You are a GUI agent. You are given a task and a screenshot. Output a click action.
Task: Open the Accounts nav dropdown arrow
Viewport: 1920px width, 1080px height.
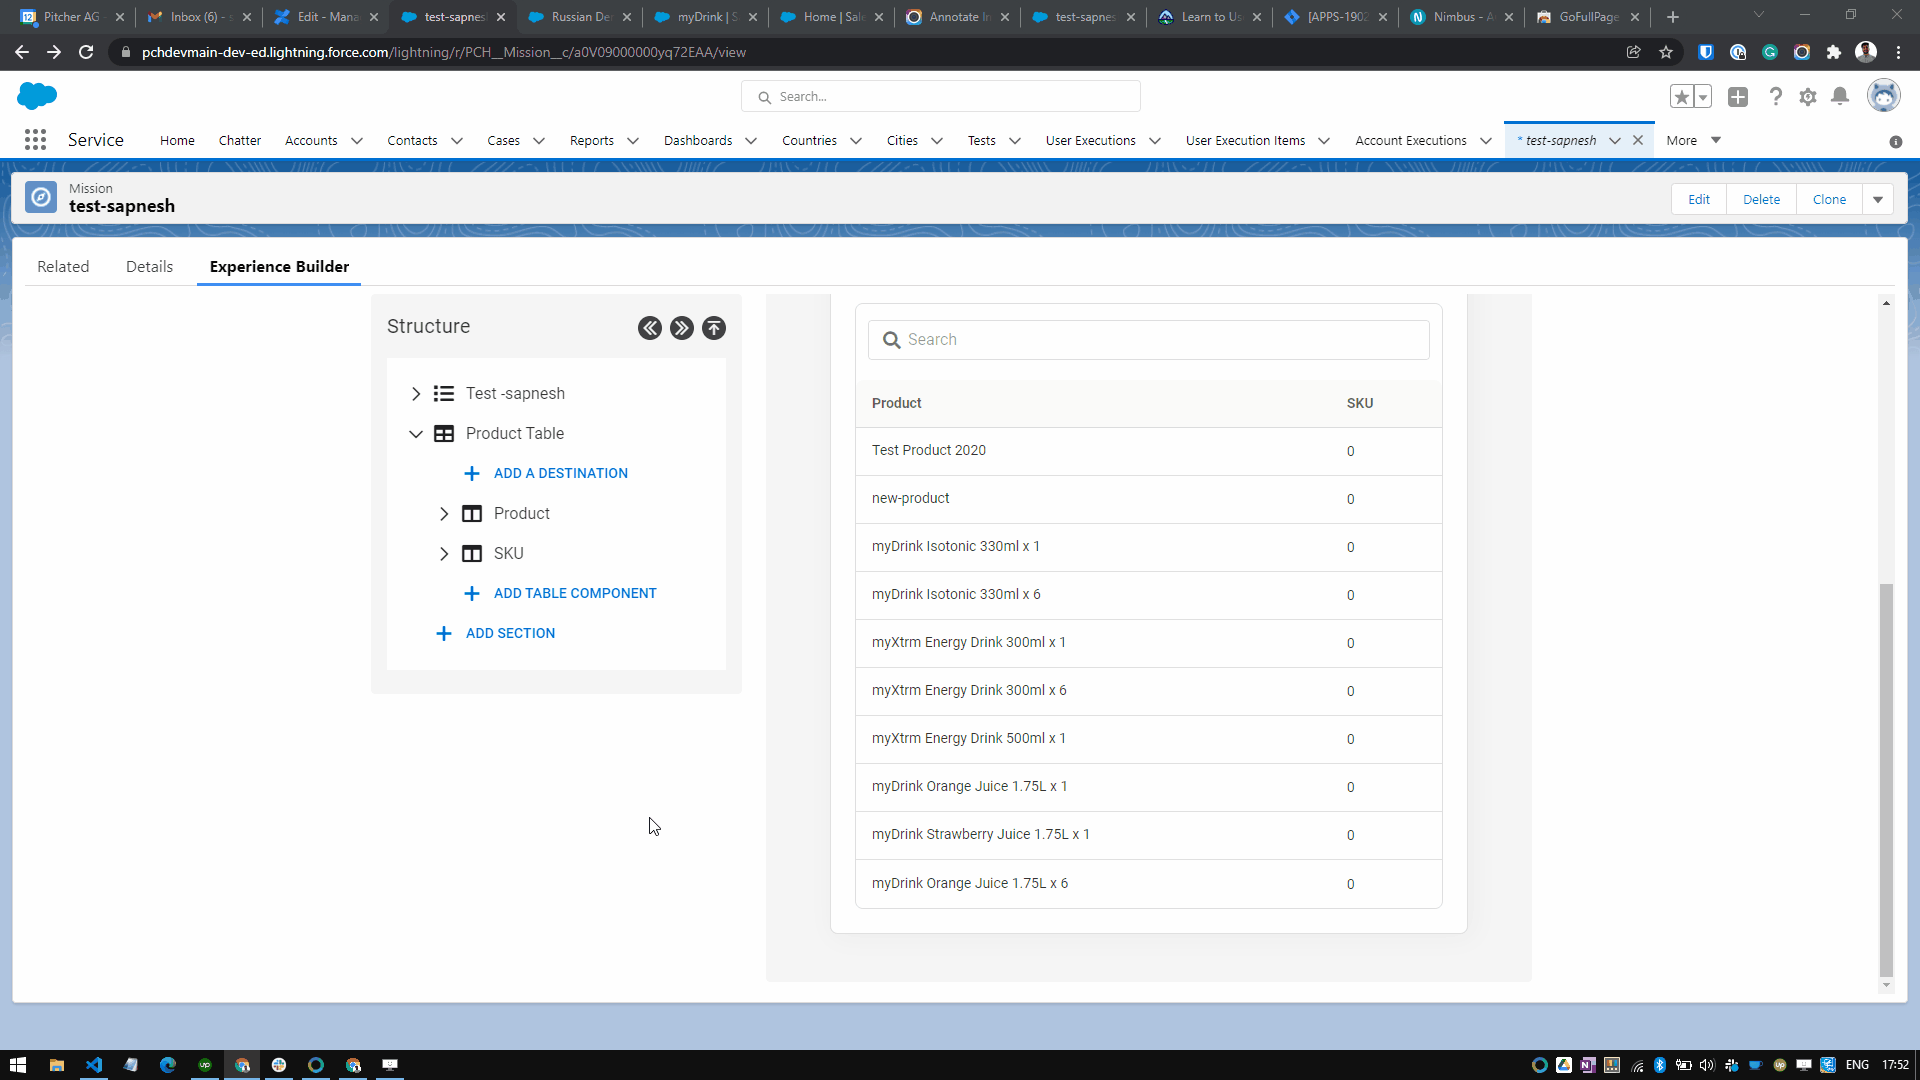[357, 141]
